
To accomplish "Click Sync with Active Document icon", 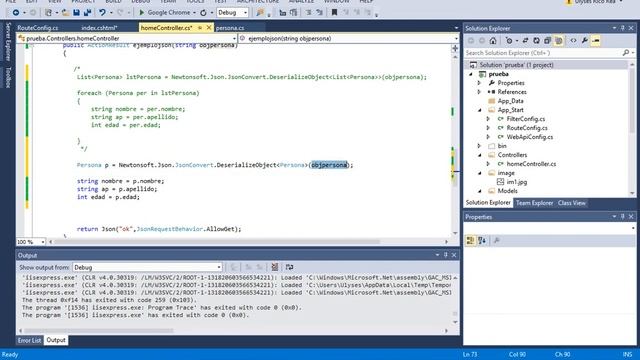I will [x=525, y=40].
